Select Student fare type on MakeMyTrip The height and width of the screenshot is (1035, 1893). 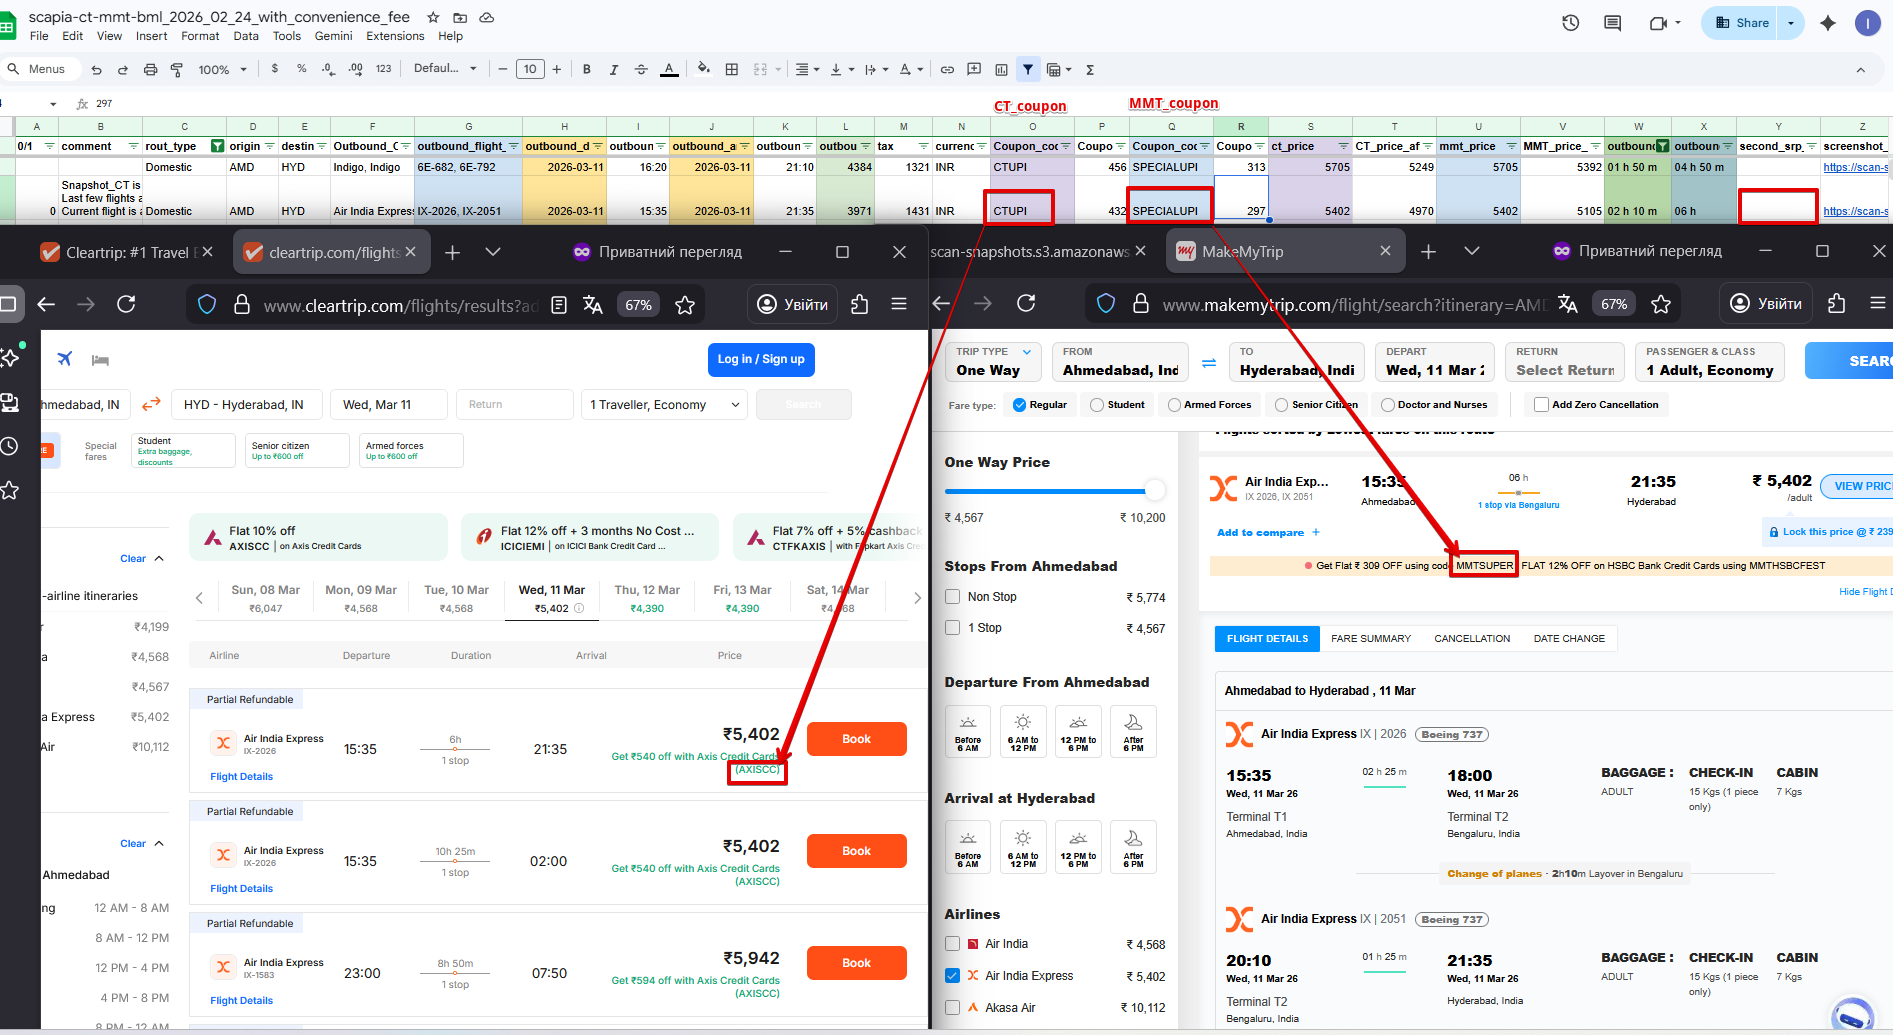point(1097,405)
